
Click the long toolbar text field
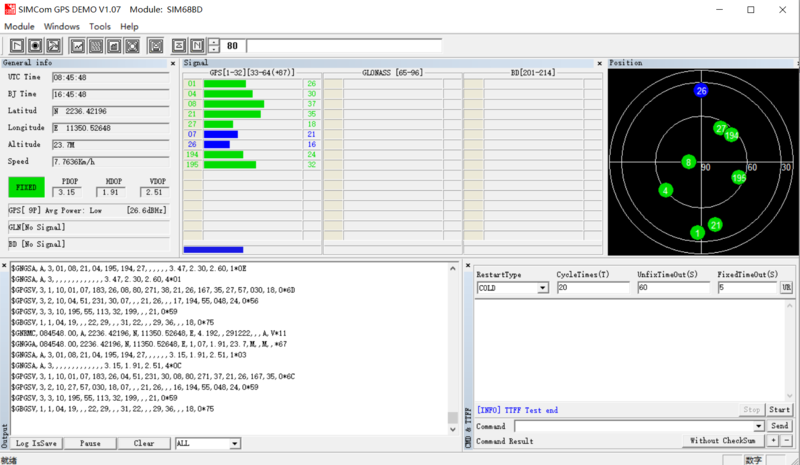(x=344, y=46)
